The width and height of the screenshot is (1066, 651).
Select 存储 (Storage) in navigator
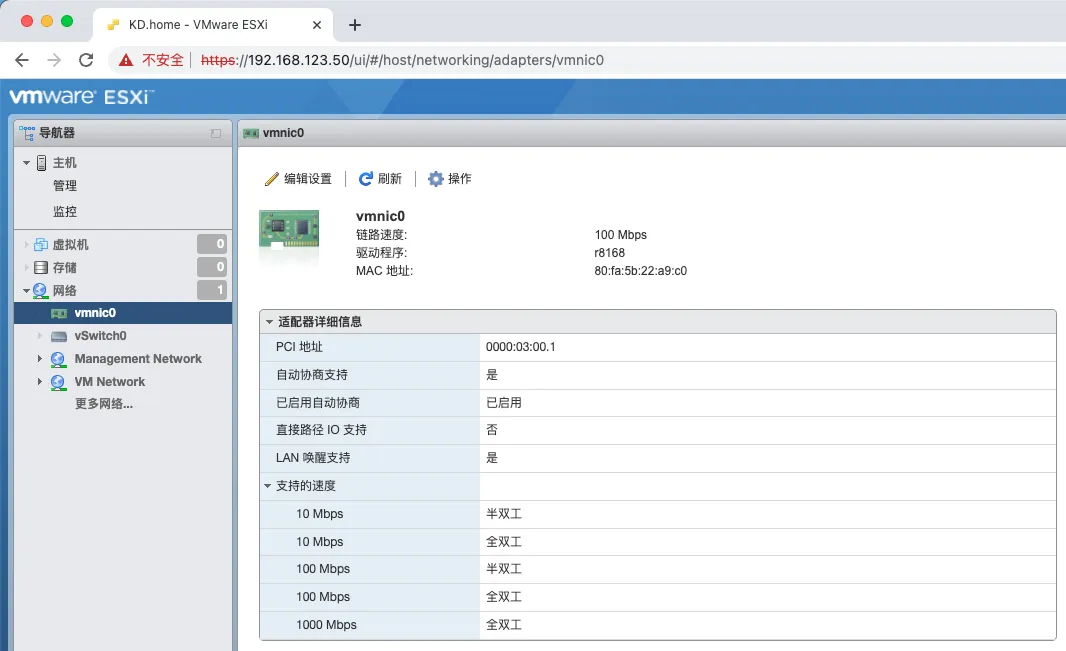65,268
